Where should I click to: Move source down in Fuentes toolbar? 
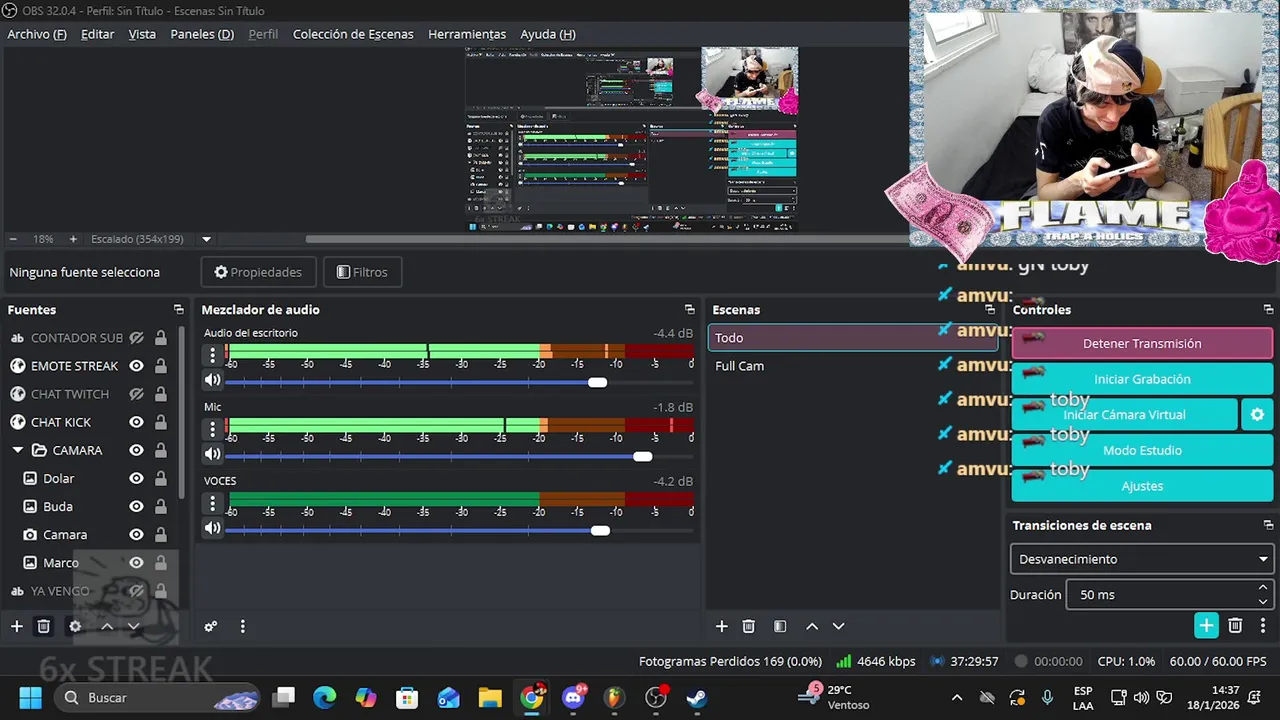point(134,626)
